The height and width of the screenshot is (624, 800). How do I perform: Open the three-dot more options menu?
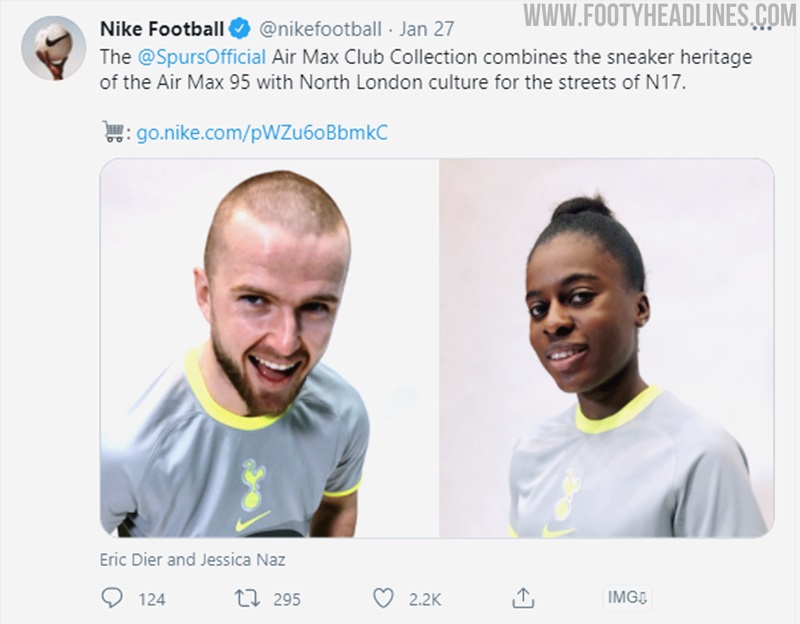coord(762,29)
